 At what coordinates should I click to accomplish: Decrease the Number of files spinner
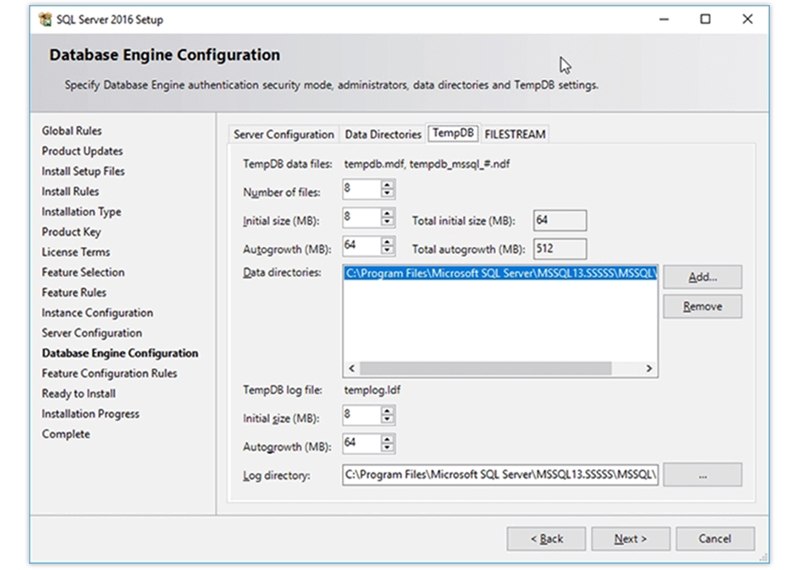click(x=388, y=194)
